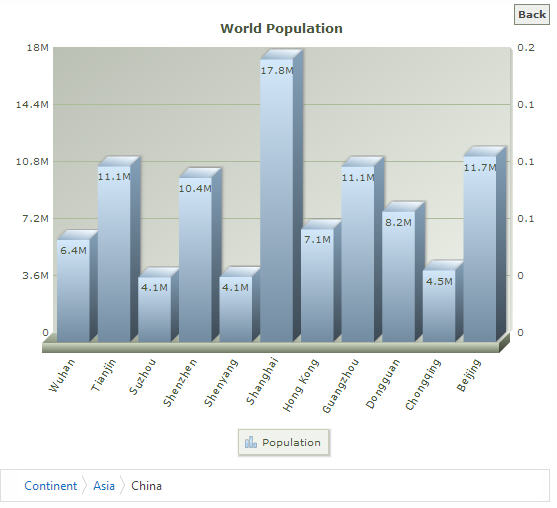Go to the Asia breadcrumb link
This screenshot has height=508, width=557.
104,486
